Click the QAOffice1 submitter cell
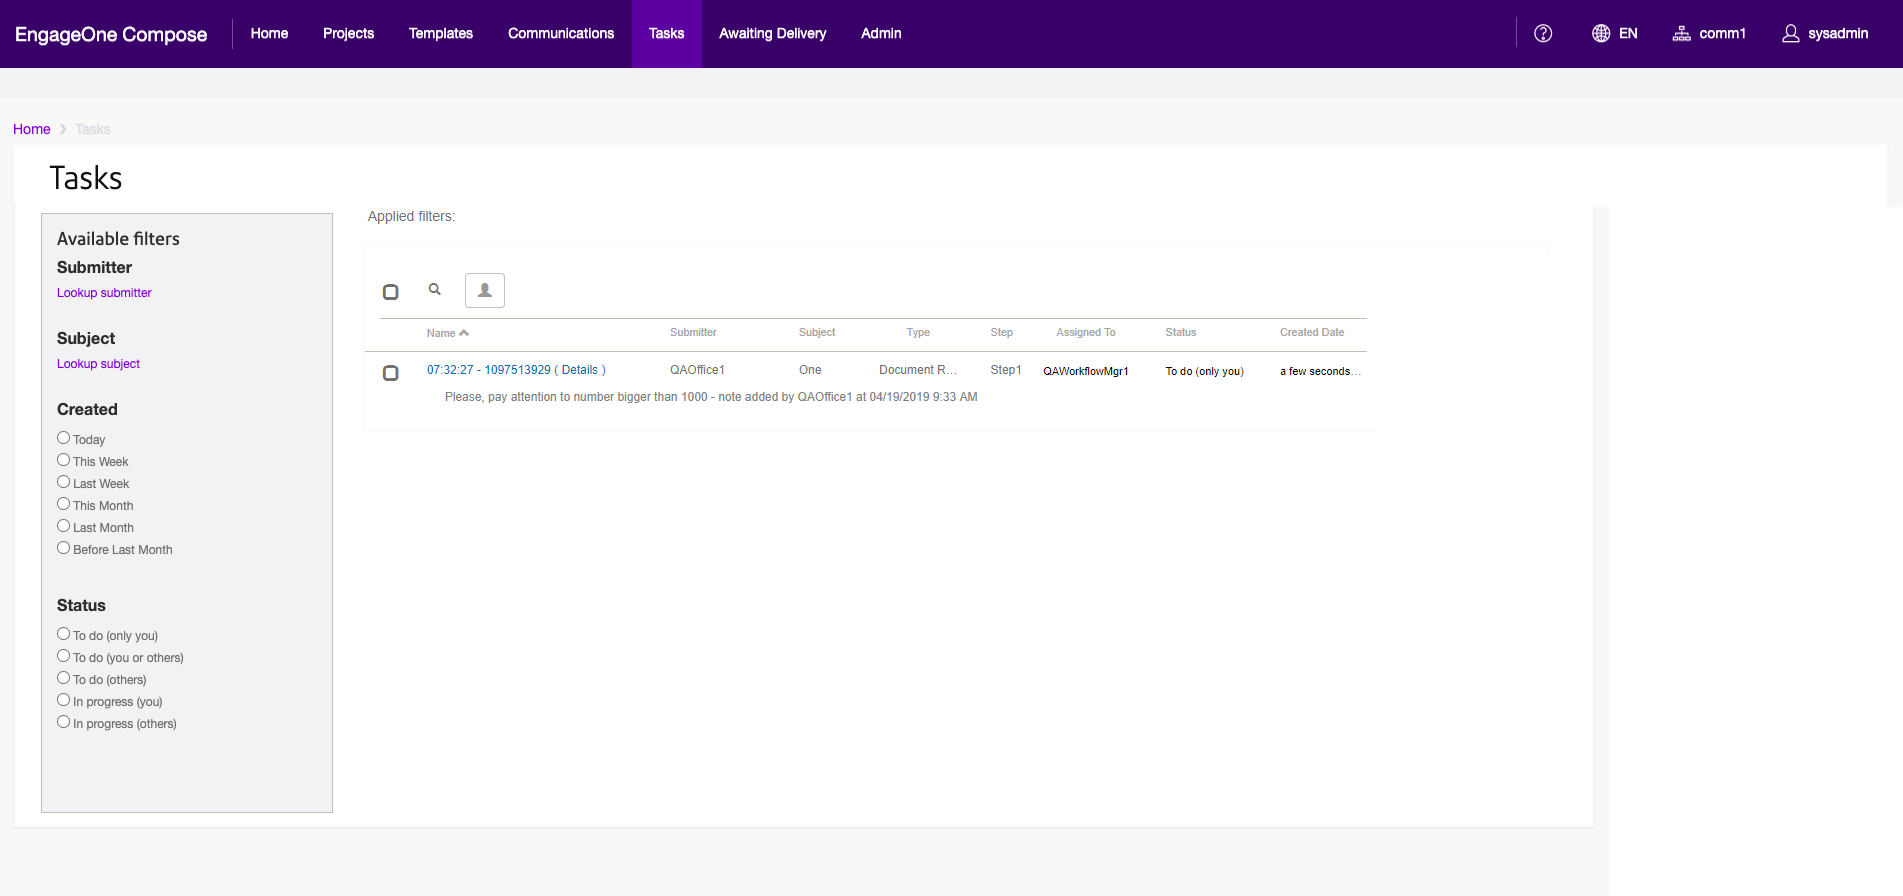Screen dimensions: 1903x896 click(x=697, y=370)
